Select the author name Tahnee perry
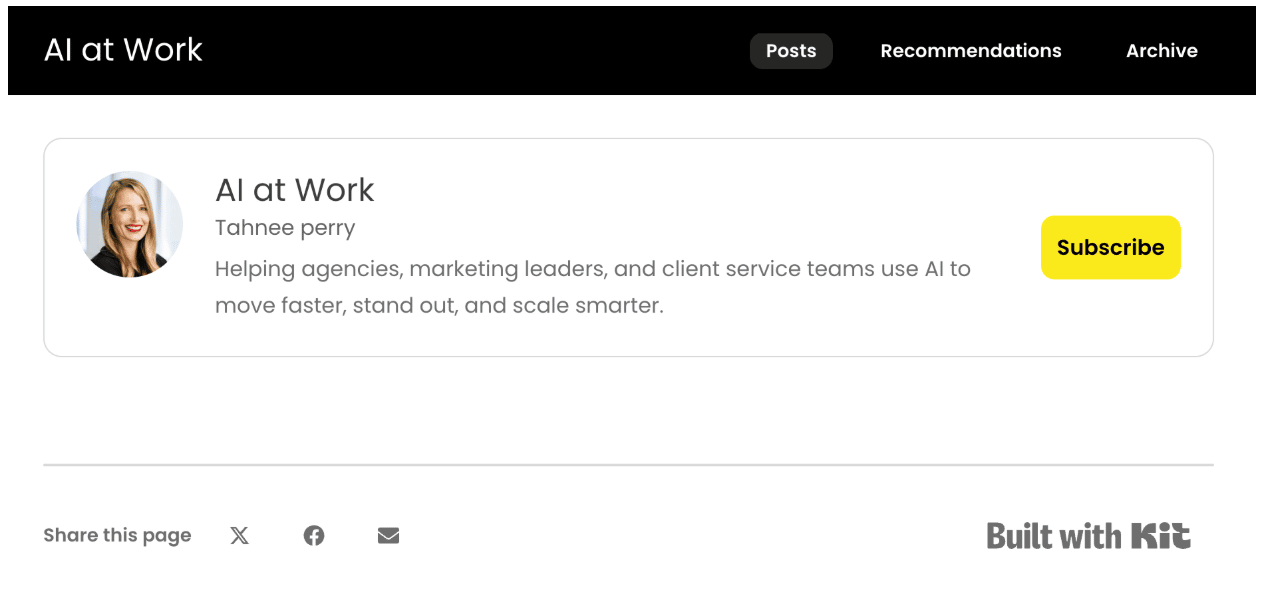This screenshot has width=1264, height=602. (285, 228)
